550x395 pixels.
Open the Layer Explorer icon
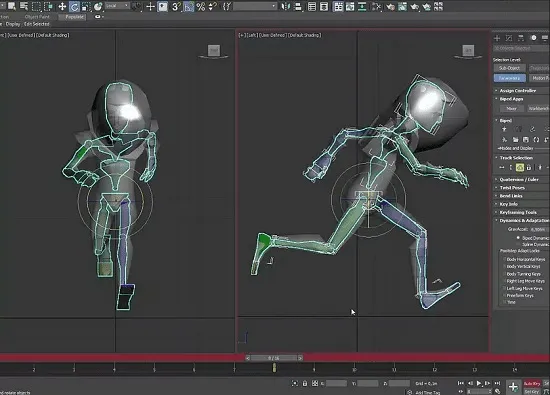coord(324,6)
